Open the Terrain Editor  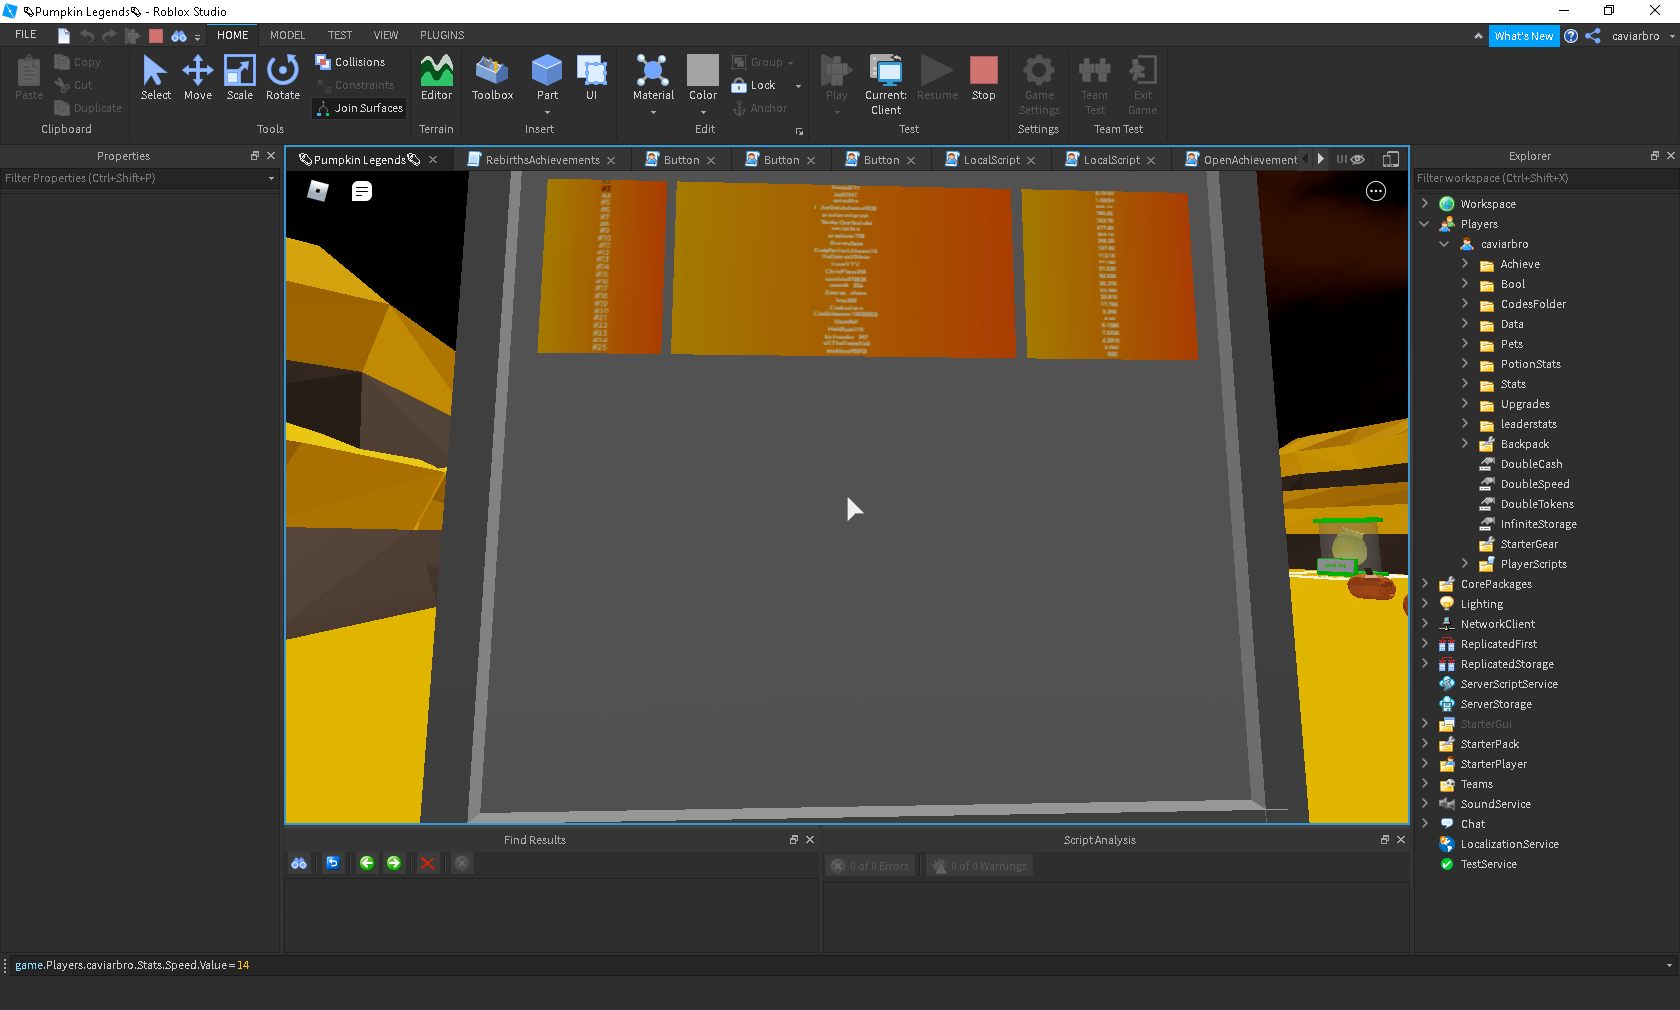tap(436, 78)
